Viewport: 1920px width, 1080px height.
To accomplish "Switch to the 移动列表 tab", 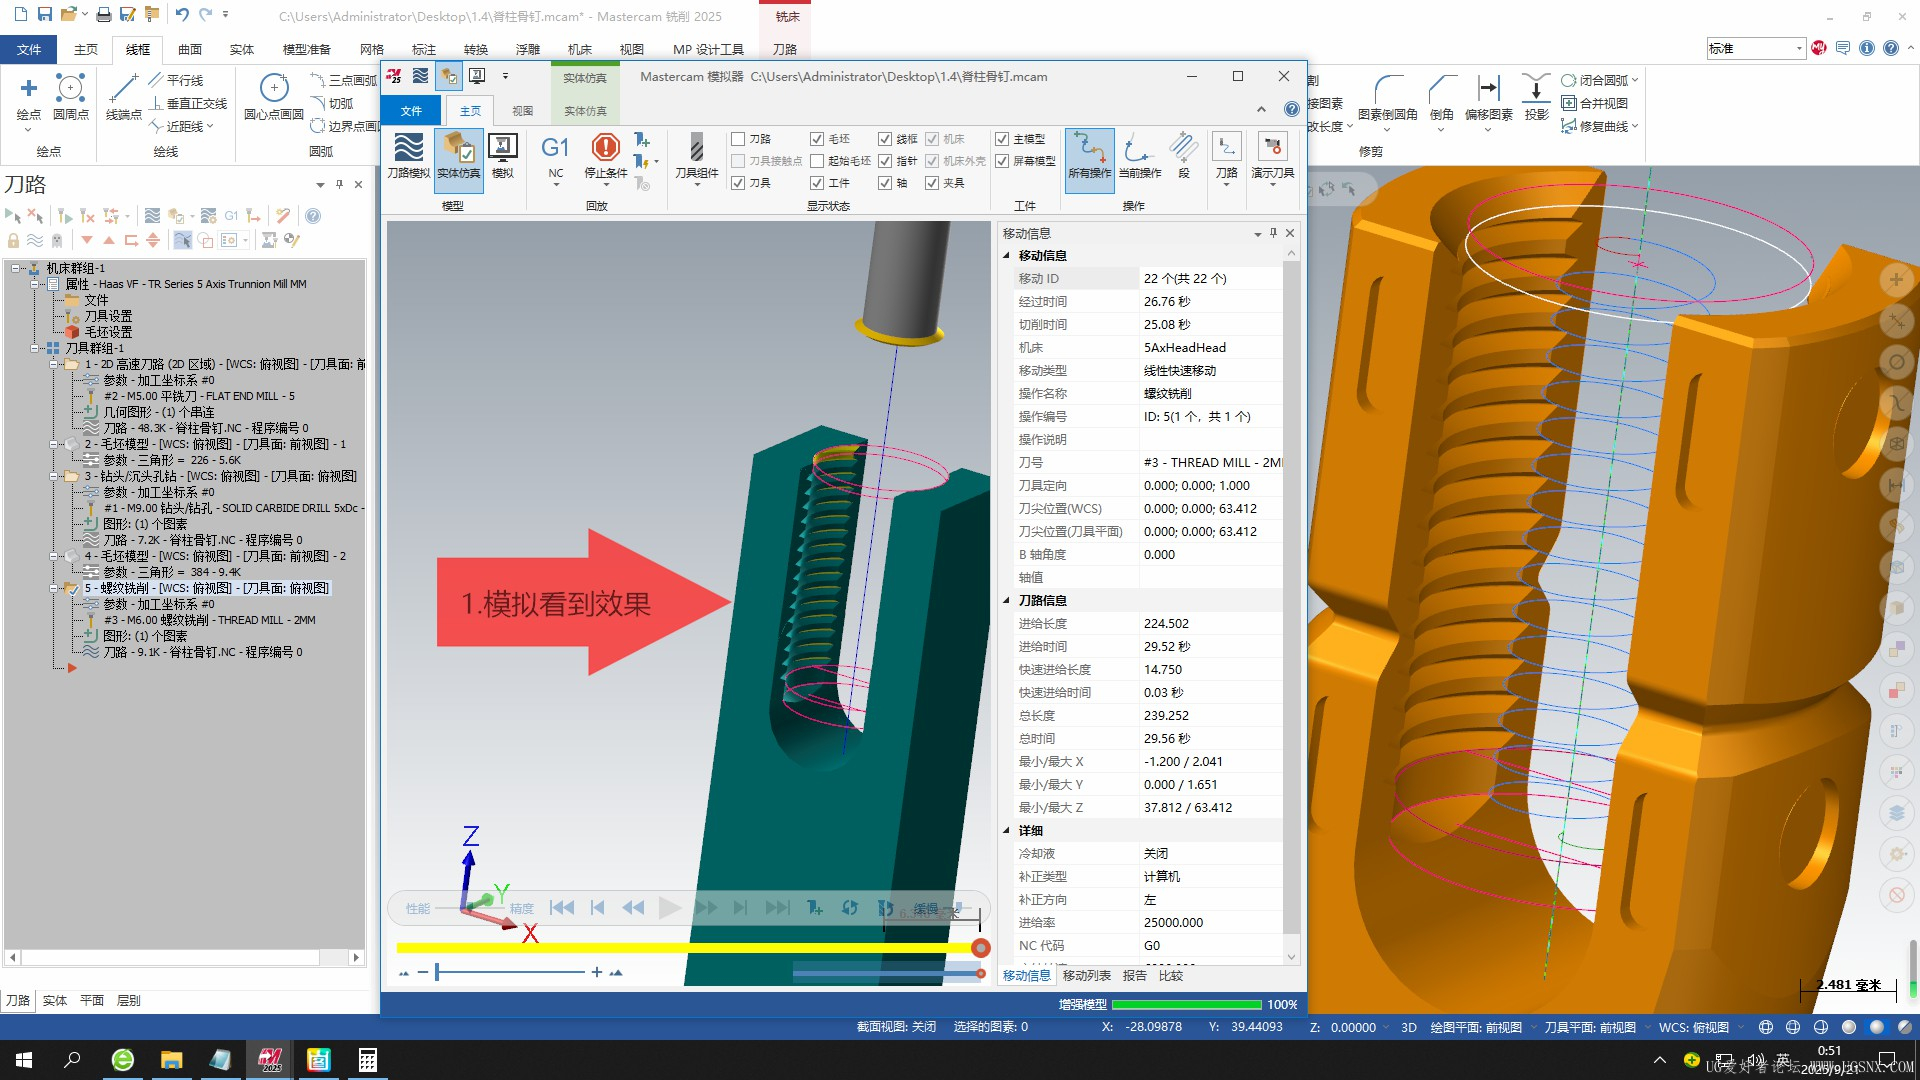I will pyautogui.click(x=1086, y=975).
